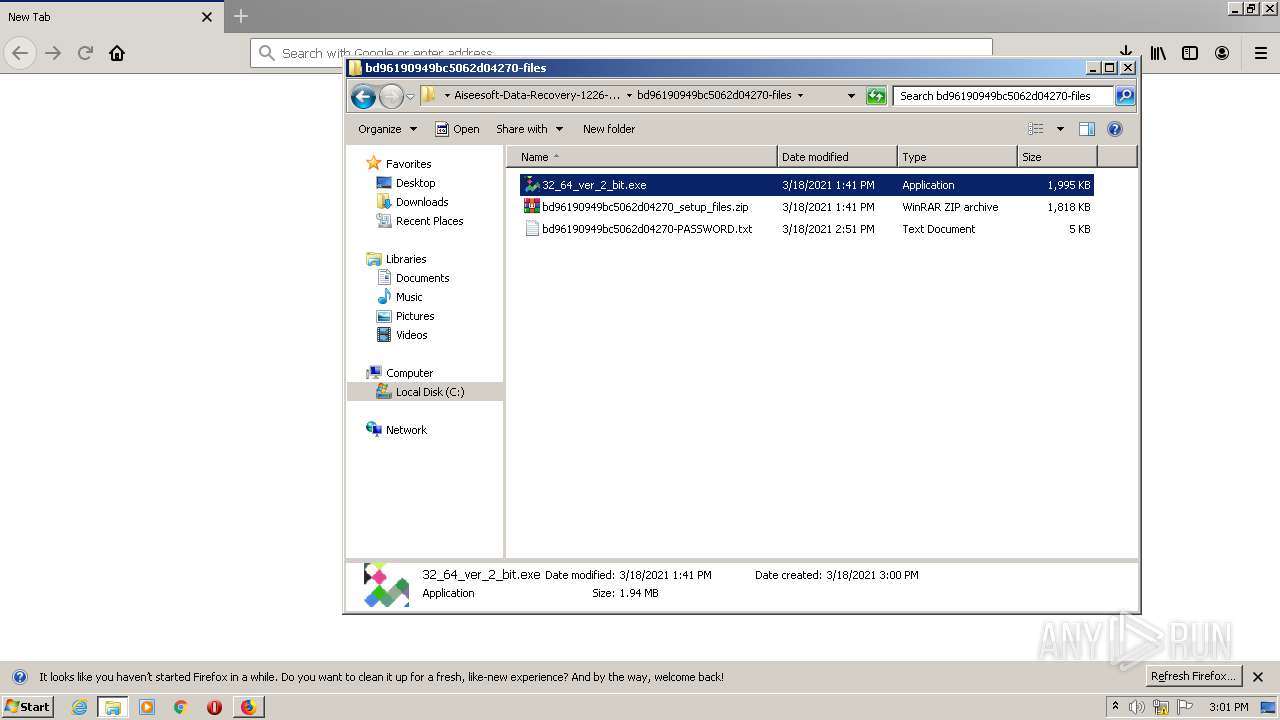Close the New Tab tab

207,17
